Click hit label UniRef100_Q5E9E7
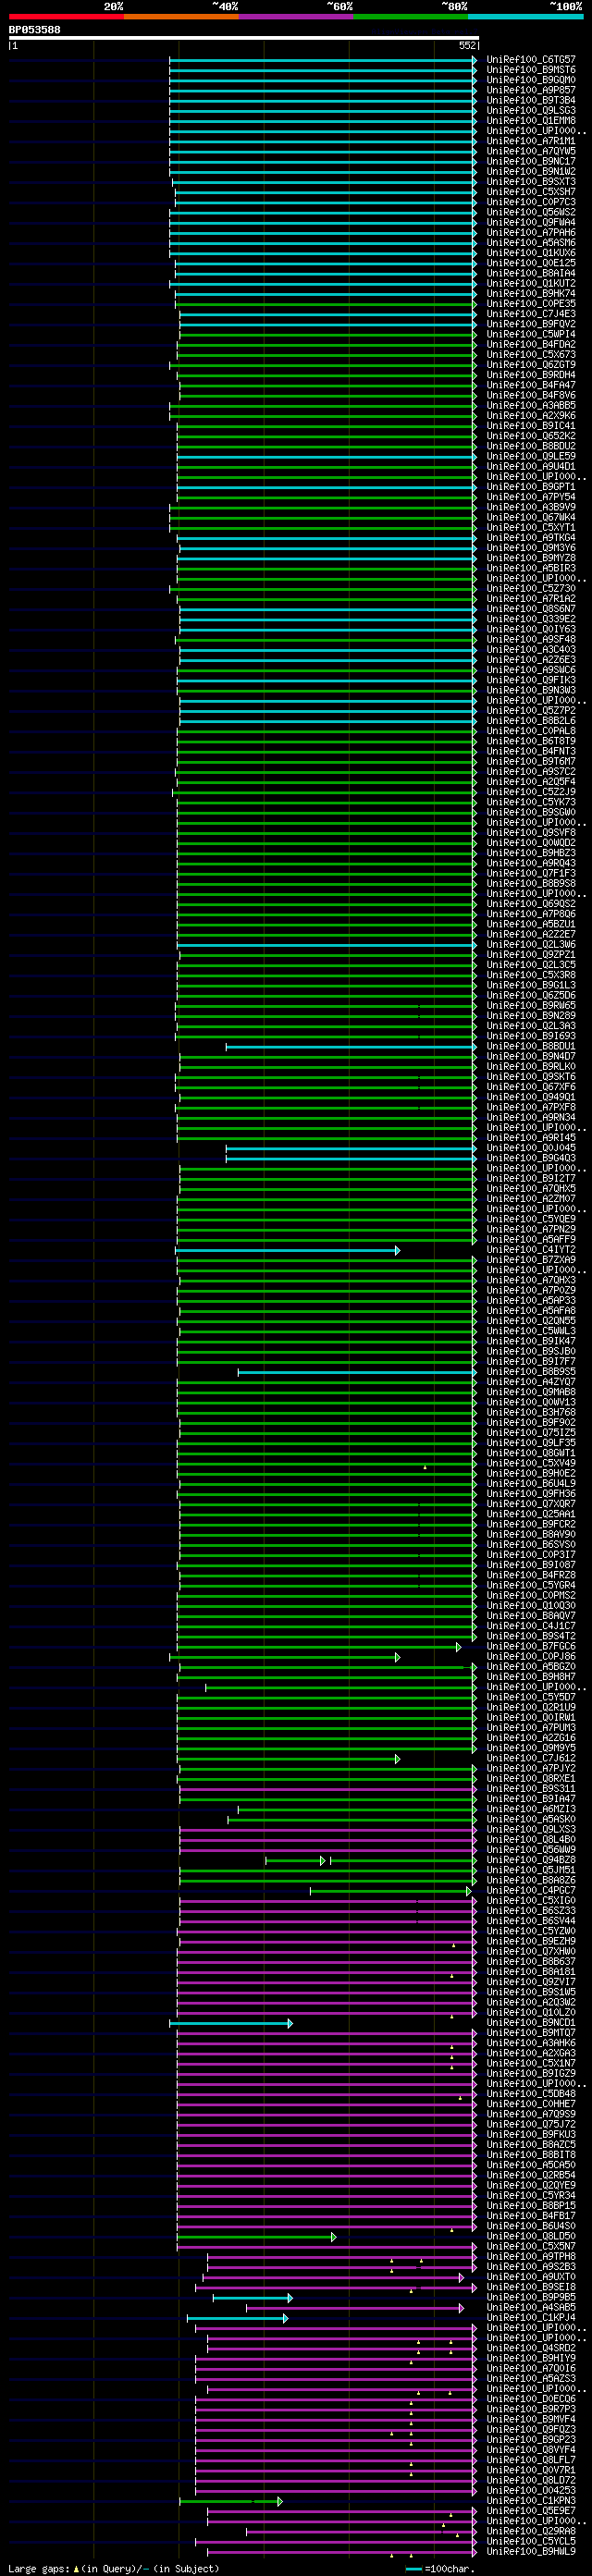The height and width of the screenshot is (2576, 592). tap(531, 2511)
